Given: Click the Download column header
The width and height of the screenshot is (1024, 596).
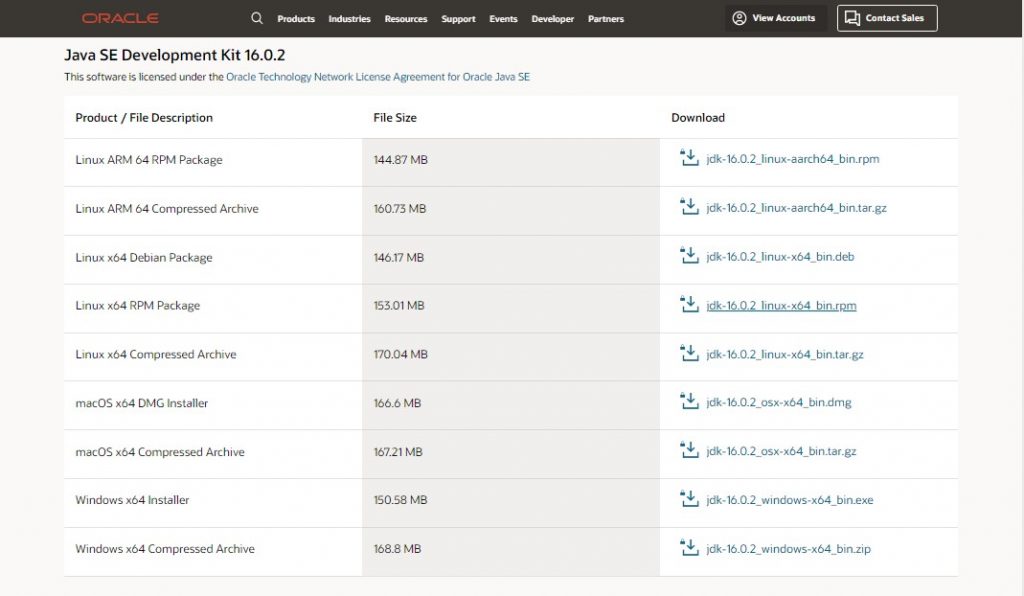Looking at the screenshot, I should tap(697, 118).
